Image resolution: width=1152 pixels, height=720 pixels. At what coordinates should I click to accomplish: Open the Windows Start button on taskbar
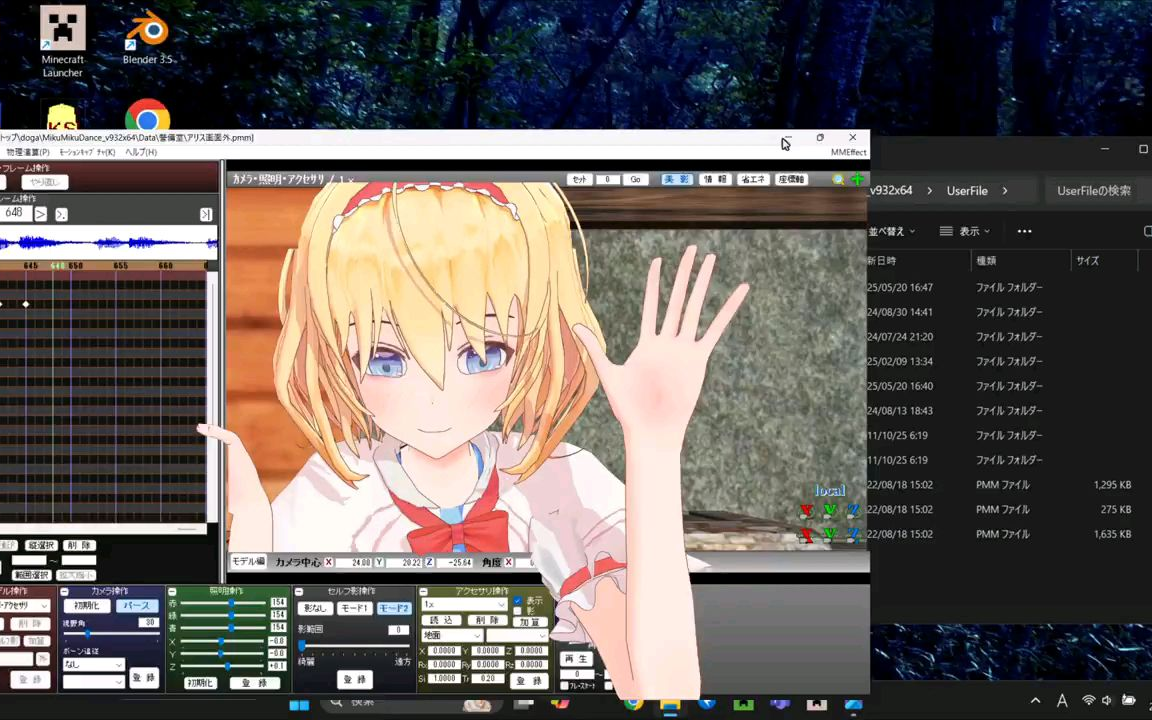coord(299,705)
